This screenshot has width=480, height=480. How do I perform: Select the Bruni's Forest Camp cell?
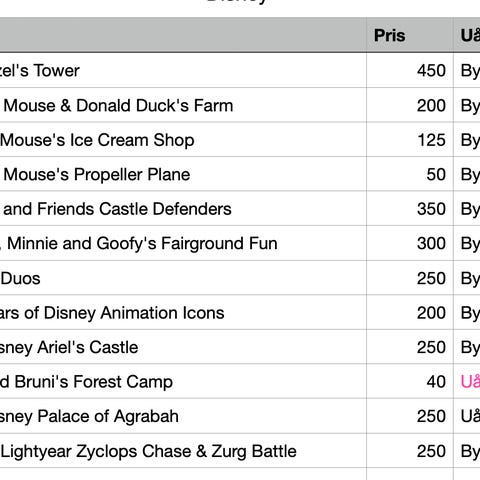(x=183, y=381)
